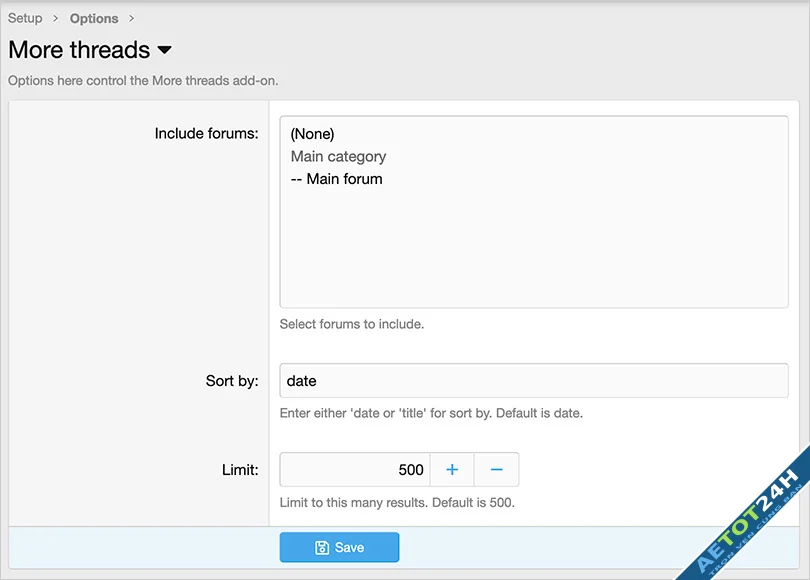Click the Limit number field showing 500
This screenshot has height=580, width=810.
click(355, 470)
